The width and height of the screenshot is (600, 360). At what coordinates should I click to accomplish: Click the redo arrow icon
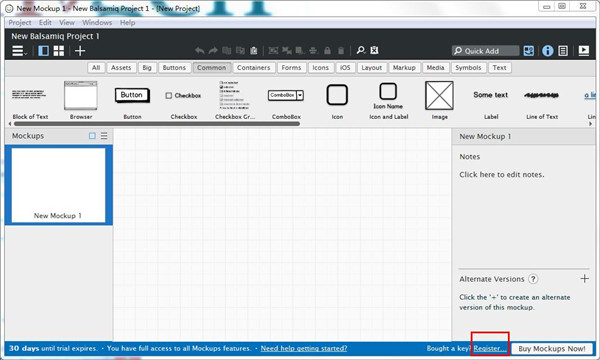point(213,50)
